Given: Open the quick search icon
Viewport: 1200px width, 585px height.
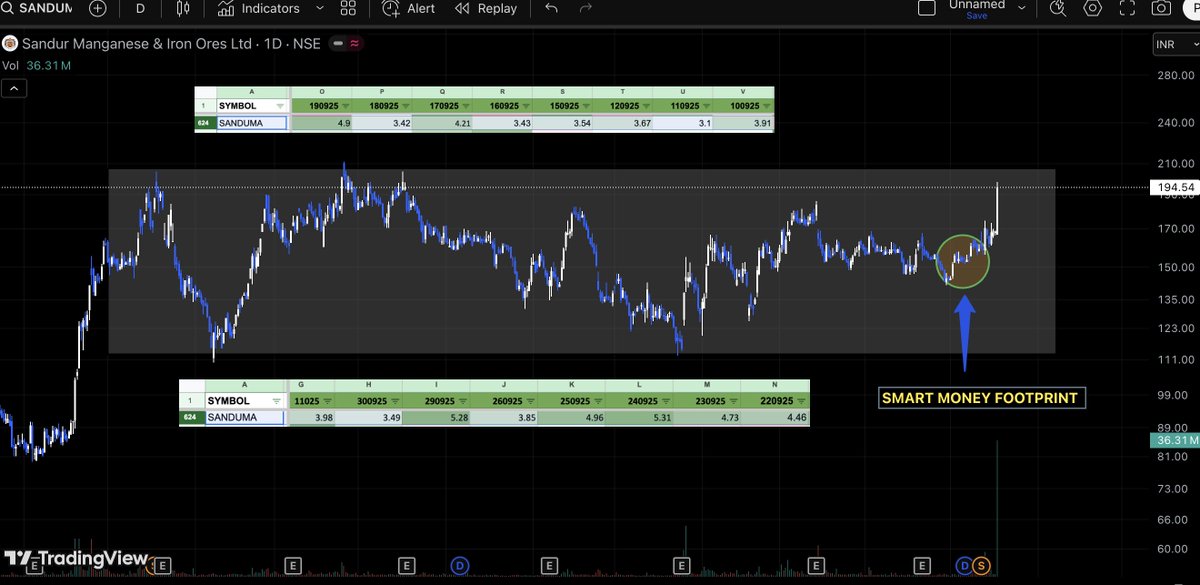Looking at the screenshot, I should pyautogui.click(x=1058, y=8).
